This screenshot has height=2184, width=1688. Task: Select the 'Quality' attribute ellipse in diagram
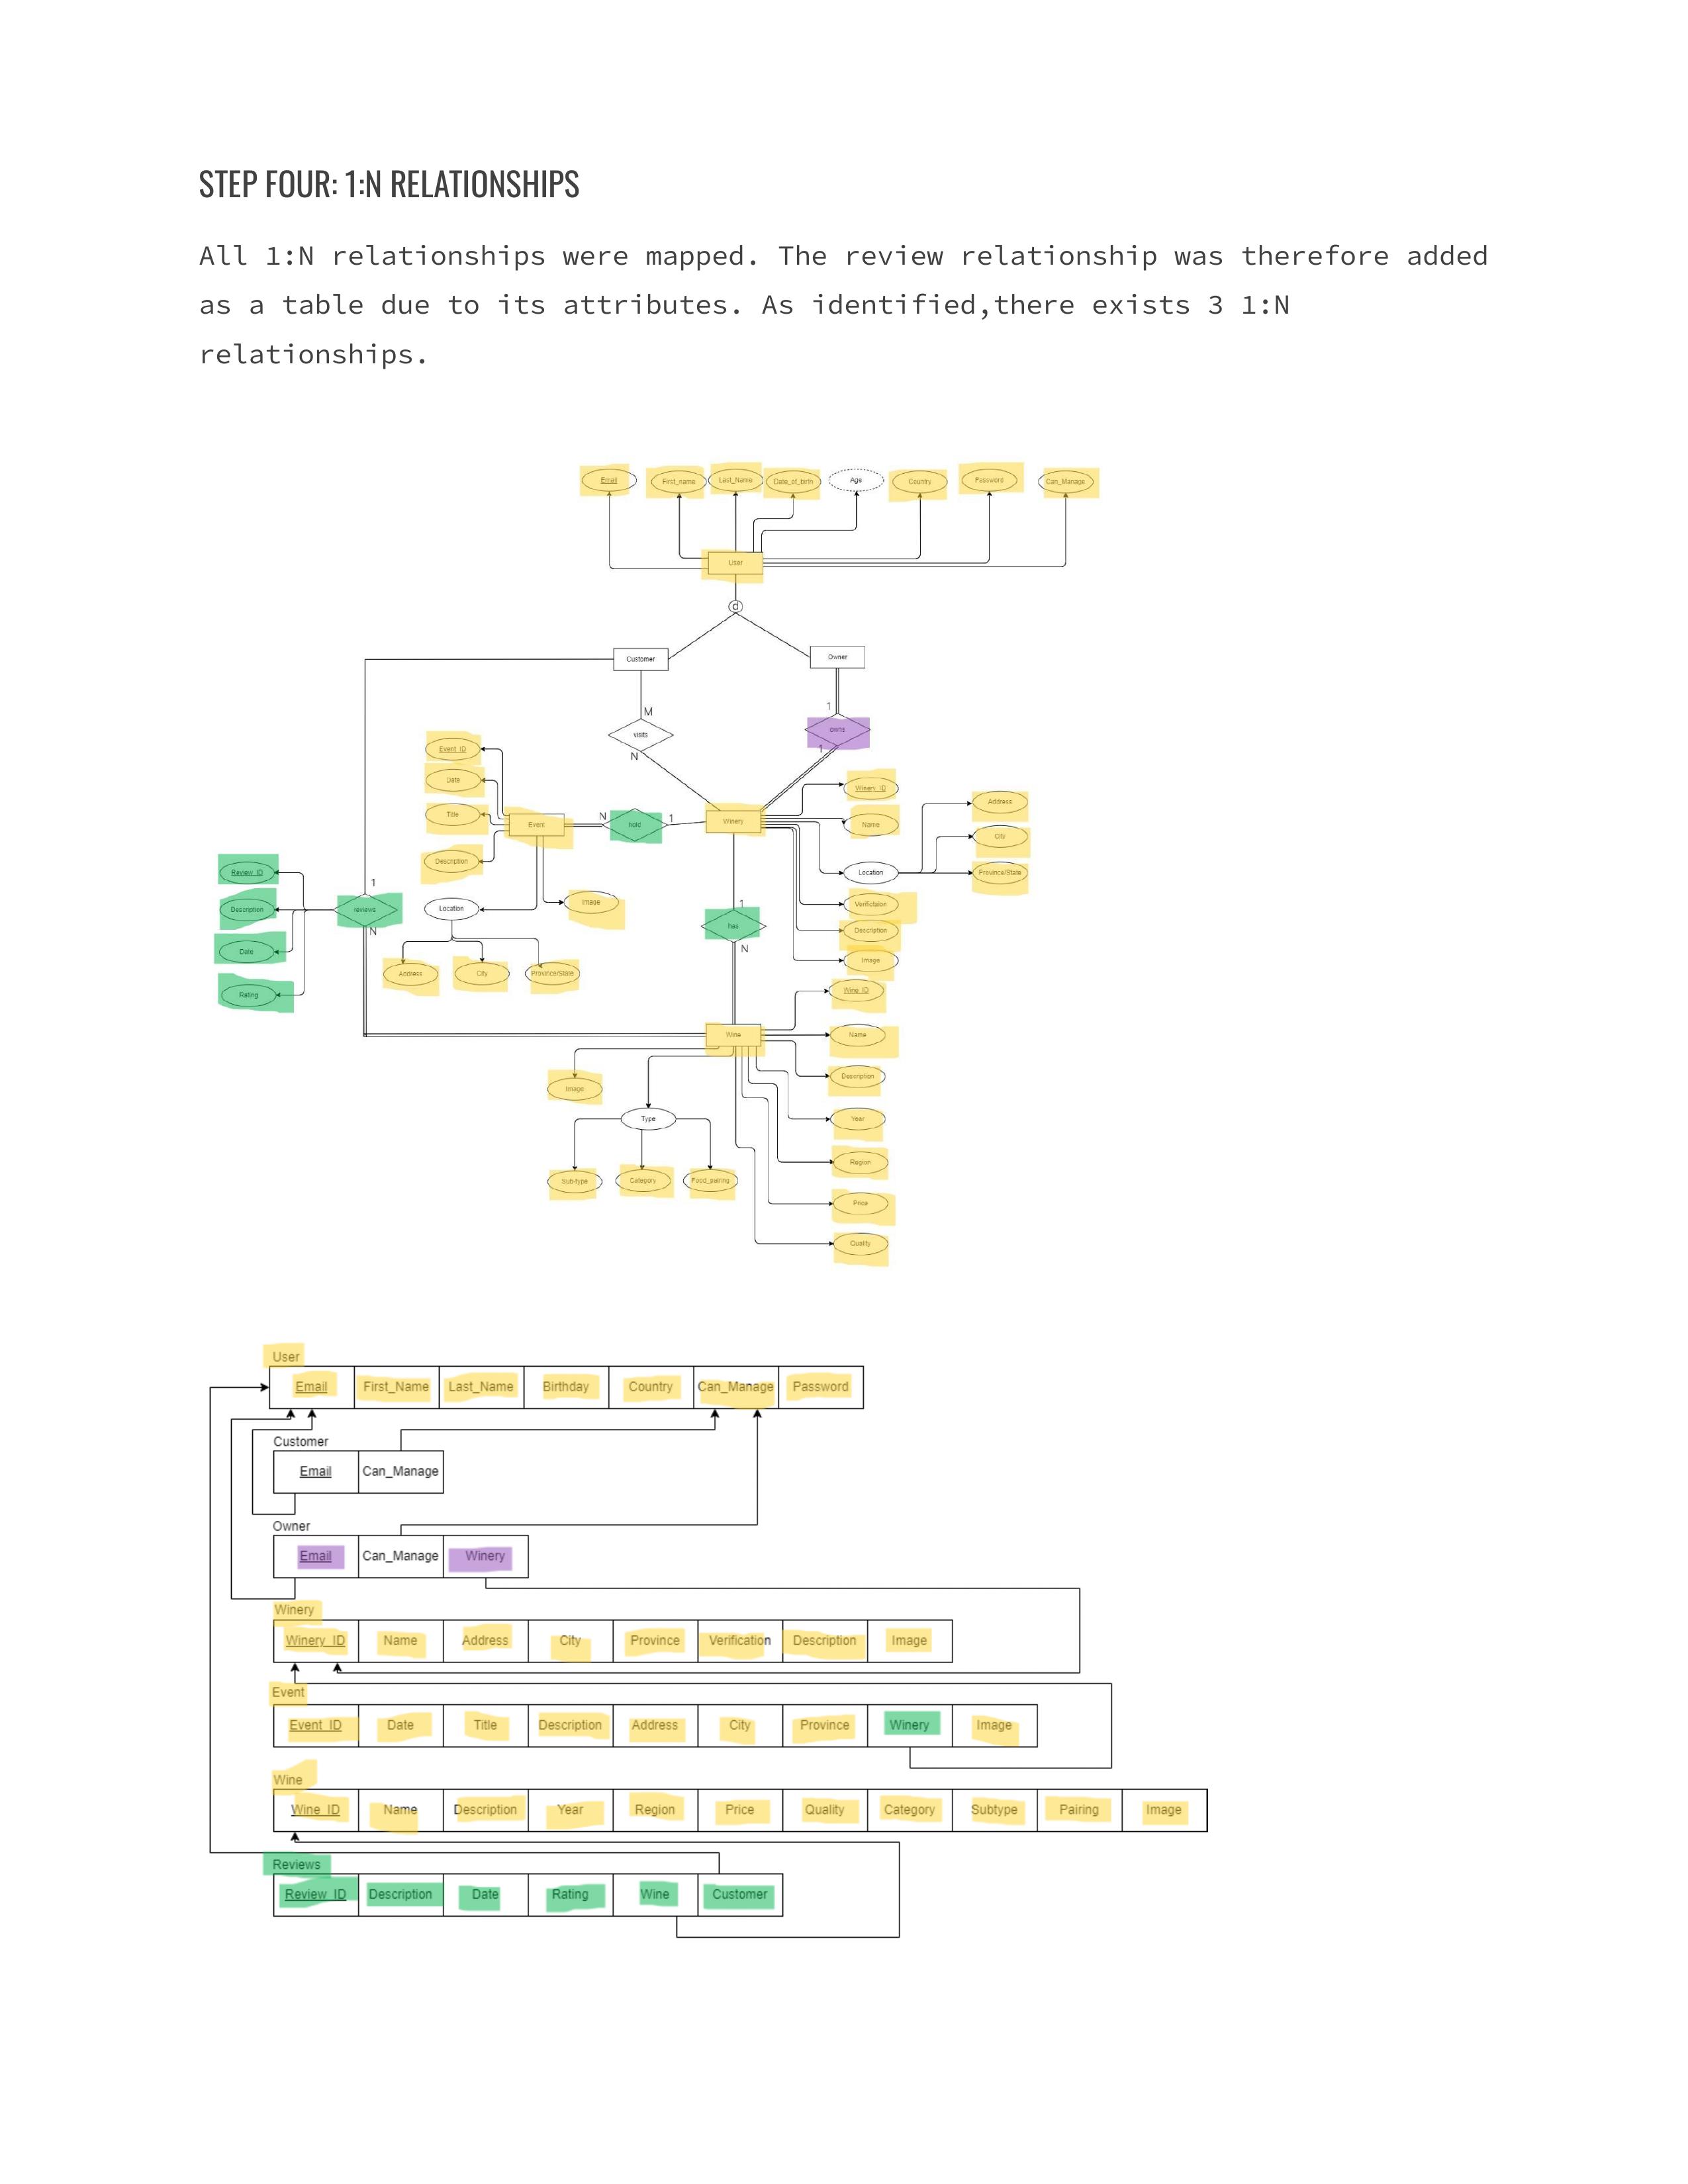(860, 1244)
